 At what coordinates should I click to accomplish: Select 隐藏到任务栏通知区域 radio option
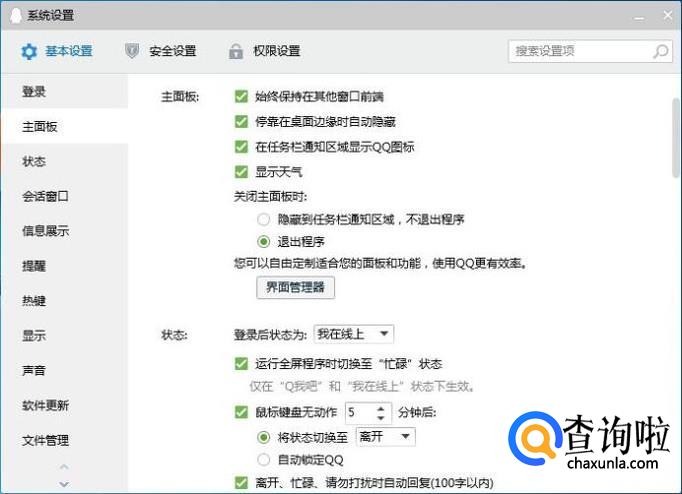[263, 219]
